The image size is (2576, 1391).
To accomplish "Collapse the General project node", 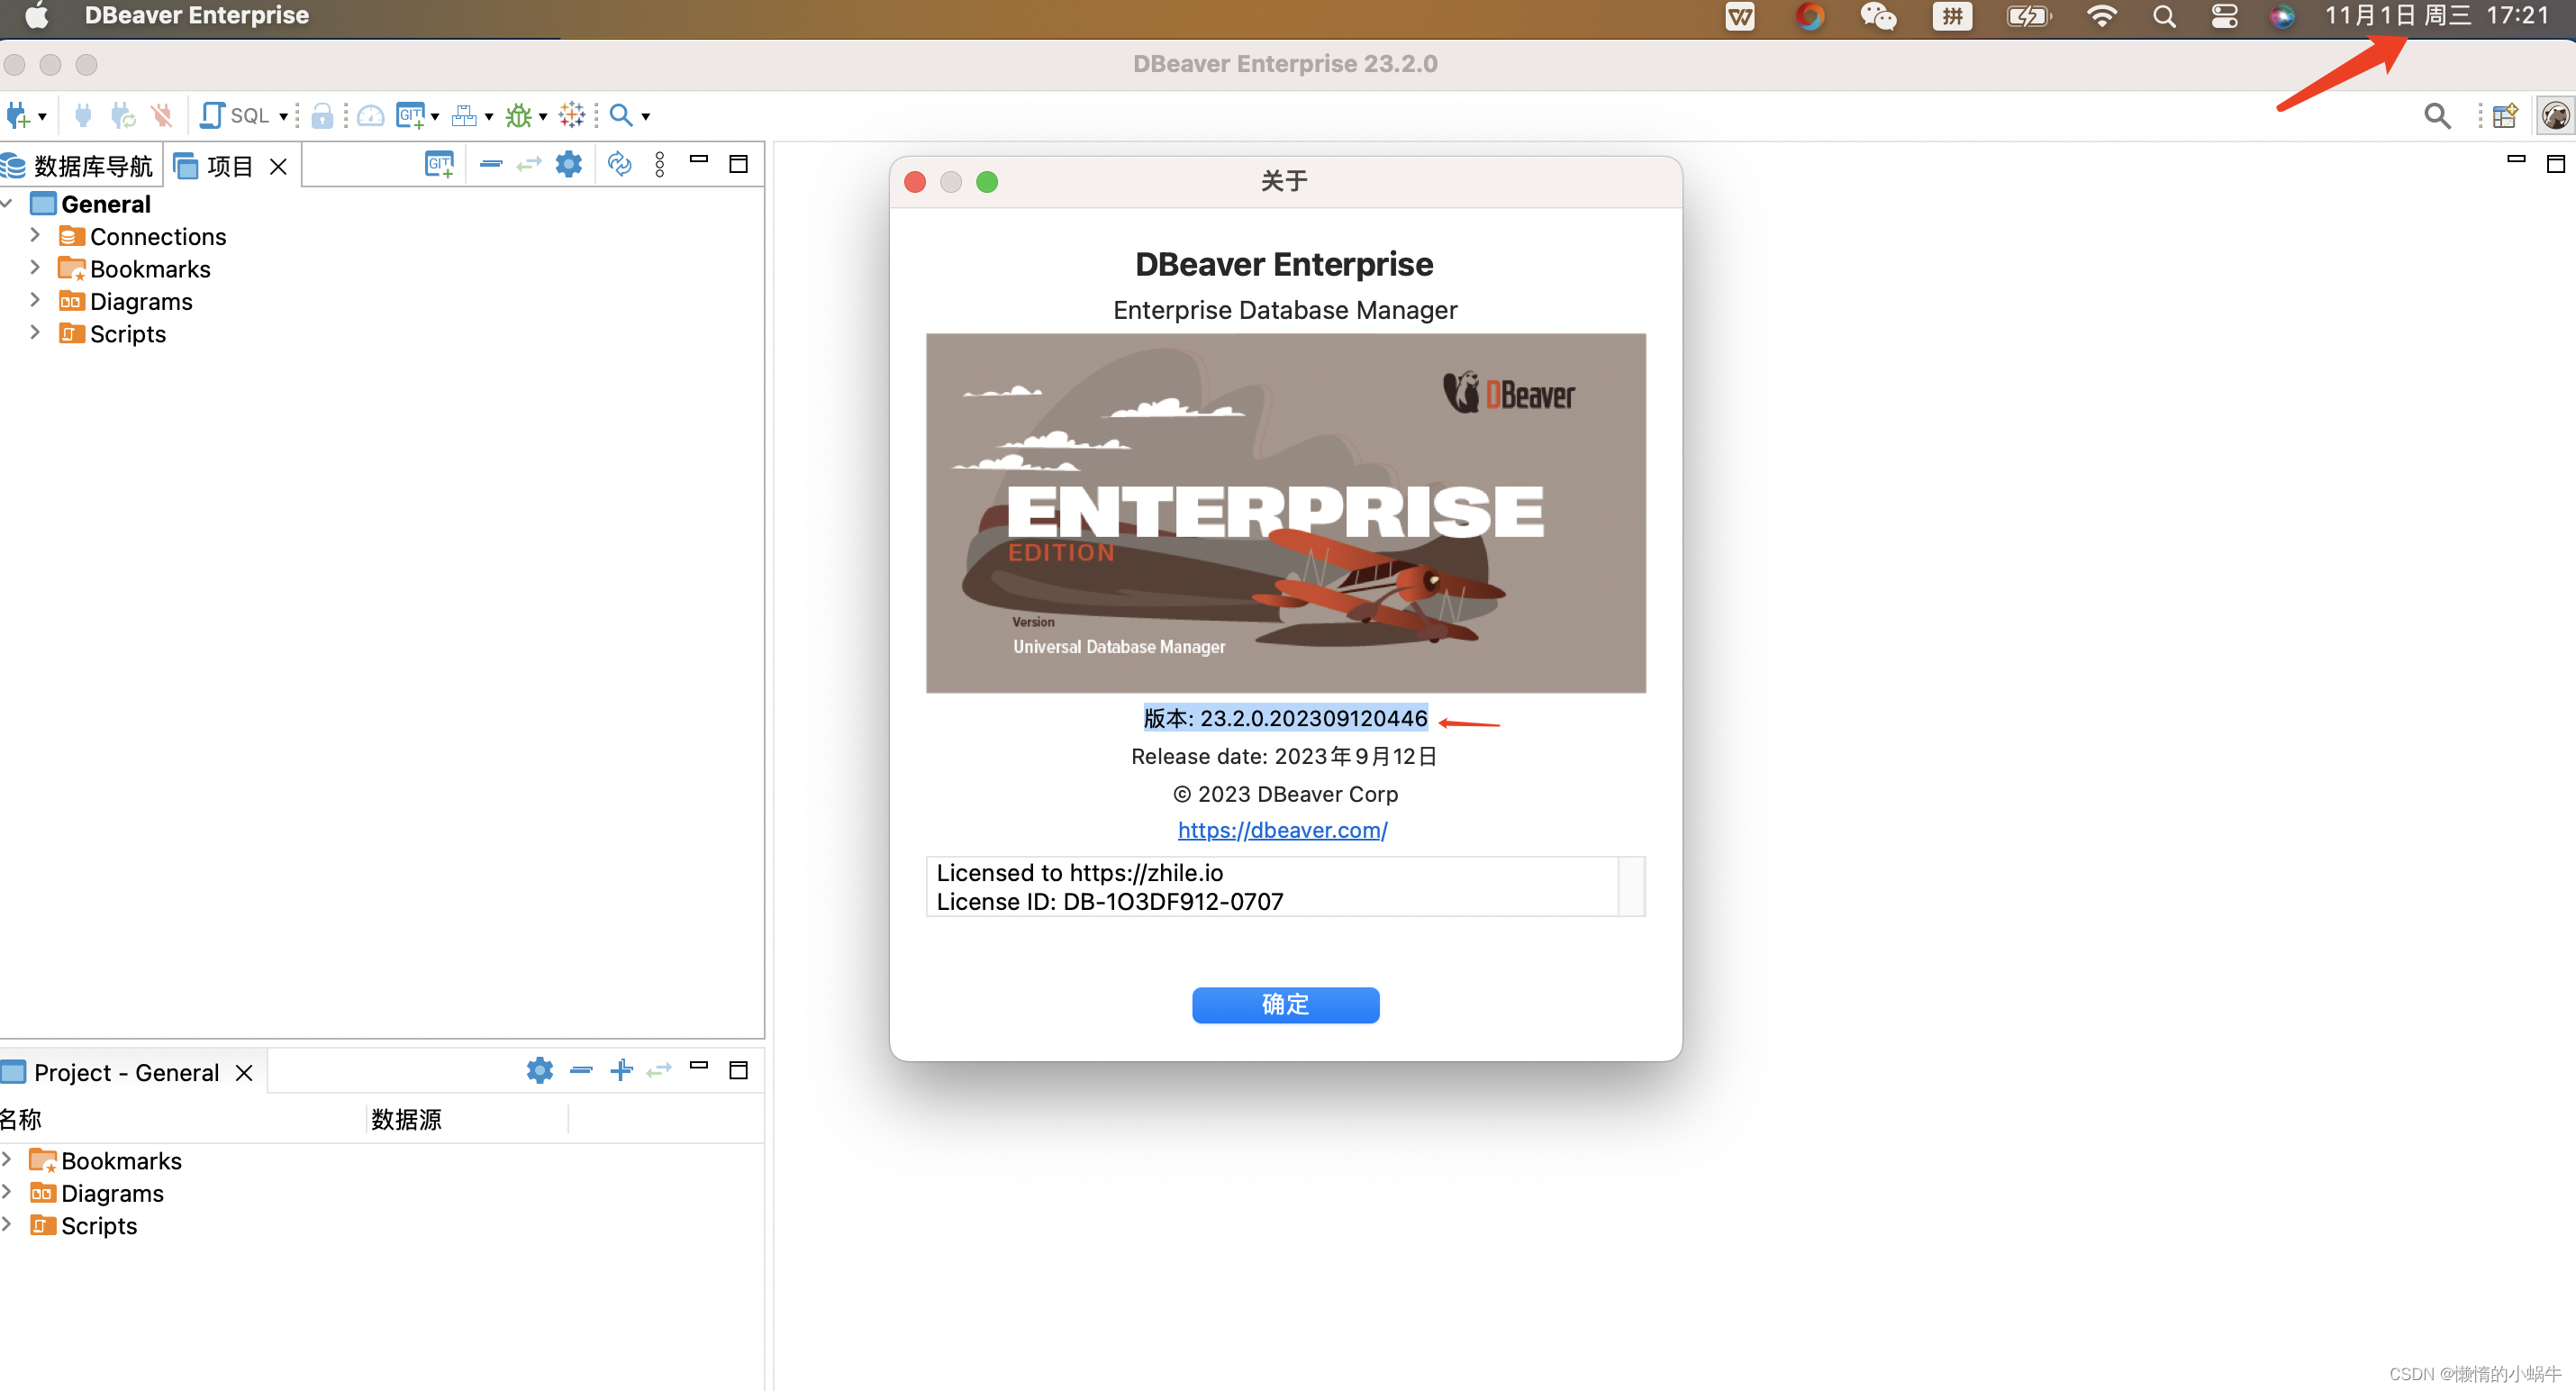I will 8,204.
